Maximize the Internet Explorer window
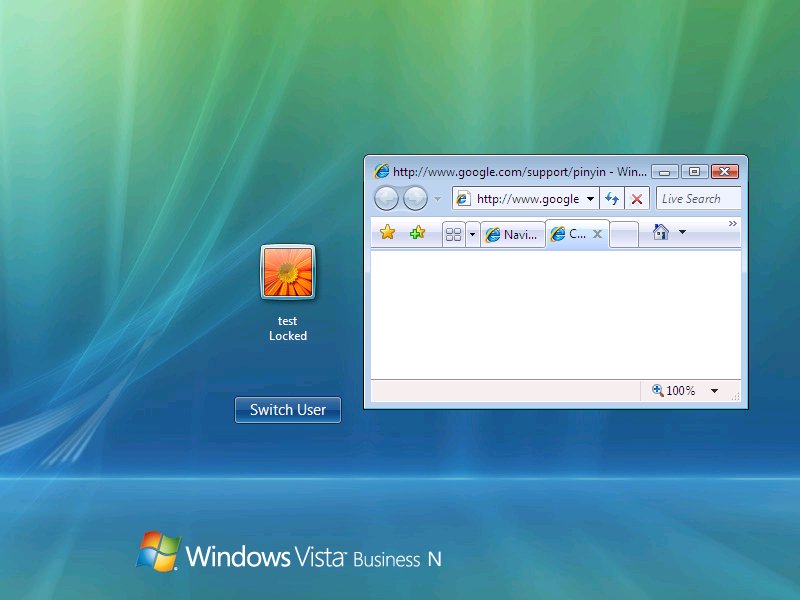800x600 pixels. click(694, 172)
